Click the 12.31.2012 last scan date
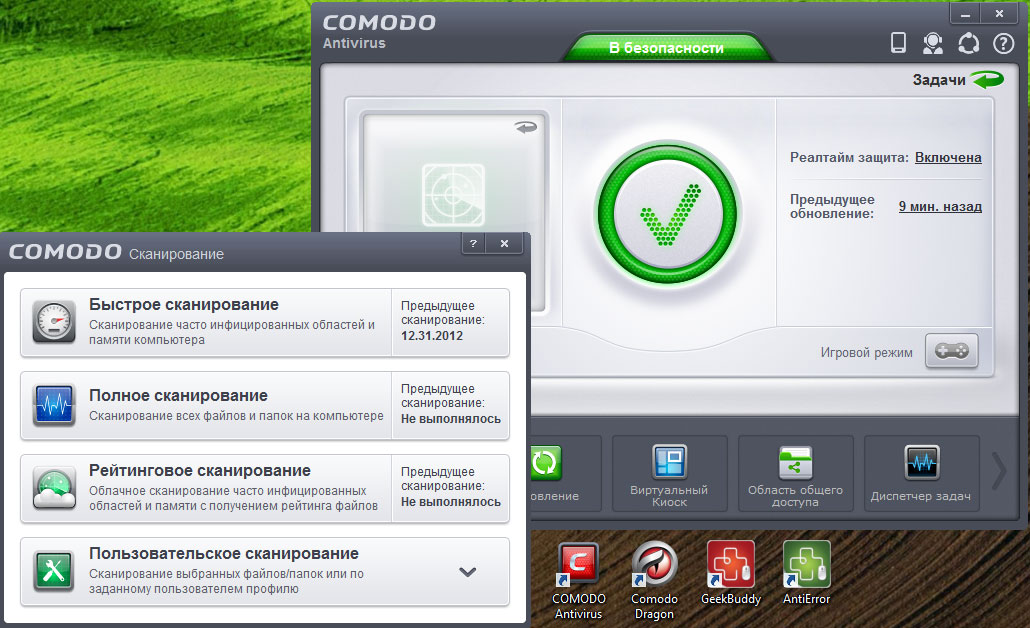This screenshot has height=628, width=1030. [x=432, y=336]
